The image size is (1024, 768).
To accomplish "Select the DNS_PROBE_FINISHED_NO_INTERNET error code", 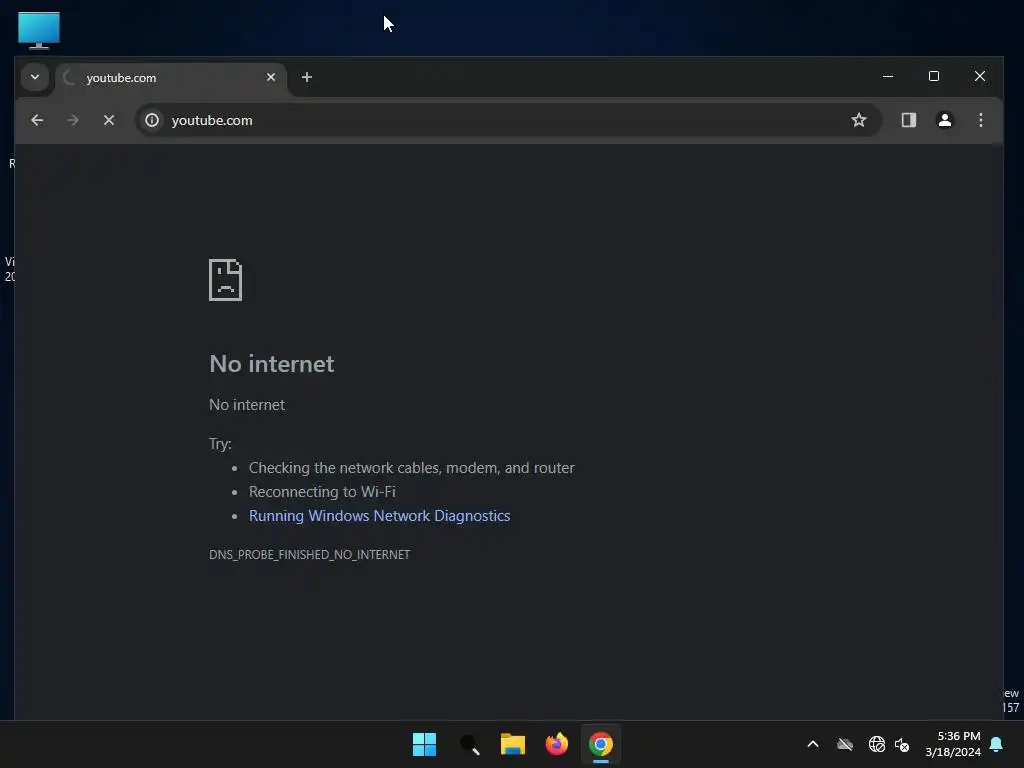I will click(x=310, y=554).
